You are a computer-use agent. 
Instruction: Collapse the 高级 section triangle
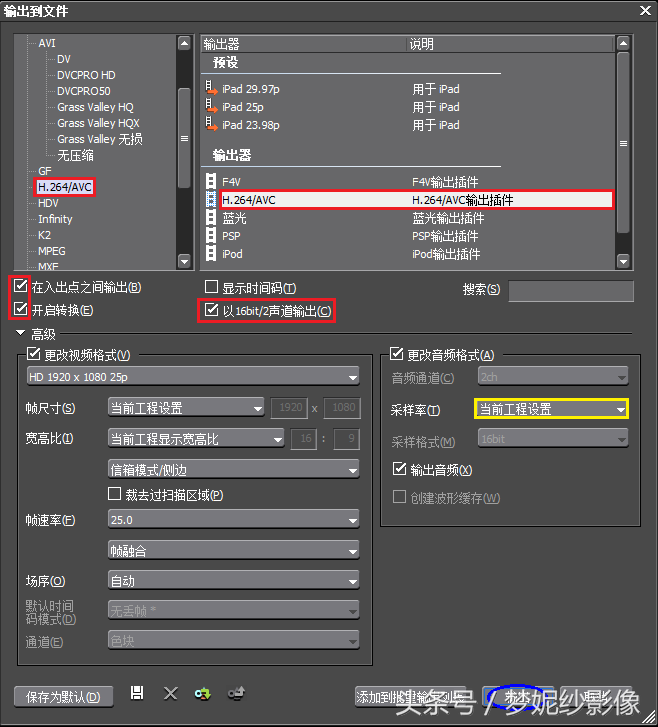click(20, 333)
